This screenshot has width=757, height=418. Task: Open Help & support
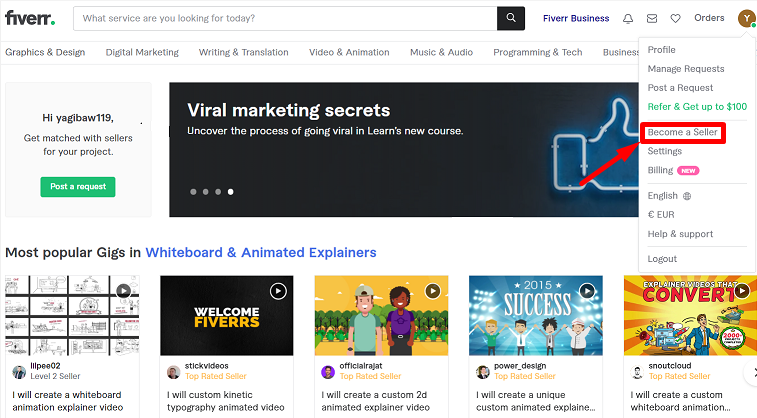tap(680, 234)
